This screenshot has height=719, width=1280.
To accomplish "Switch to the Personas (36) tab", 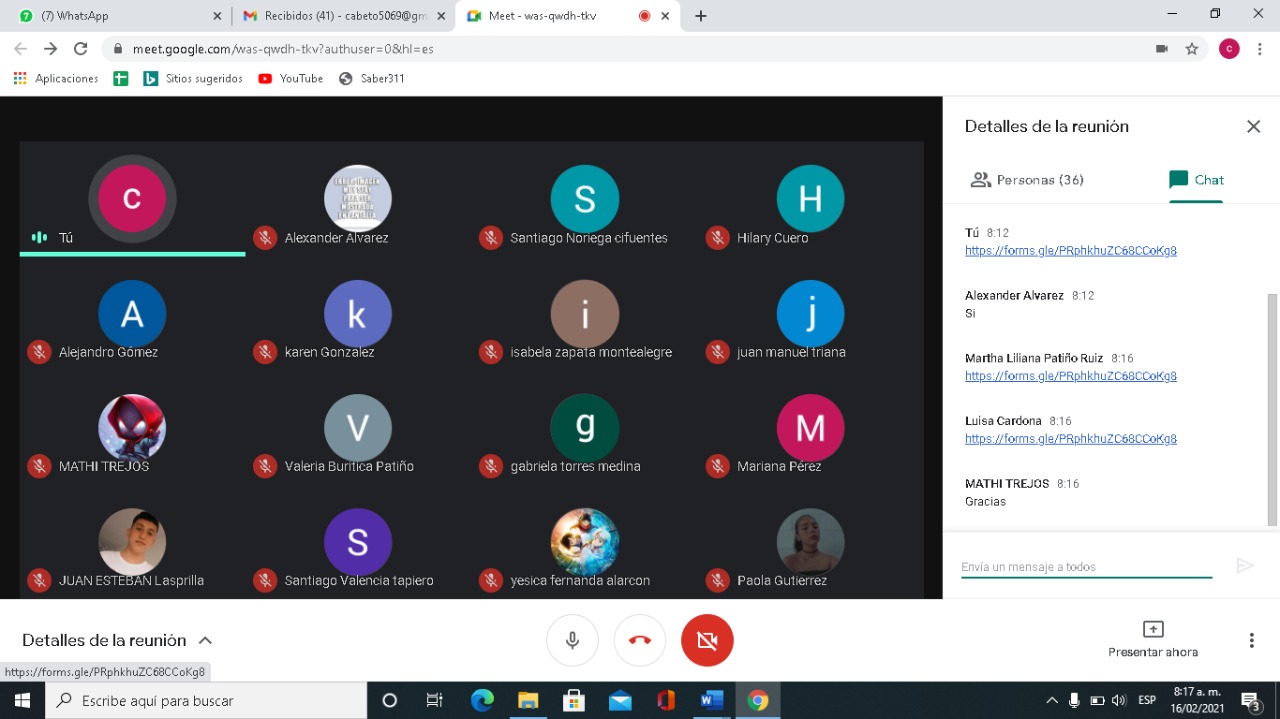I will click(x=1027, y=180).
